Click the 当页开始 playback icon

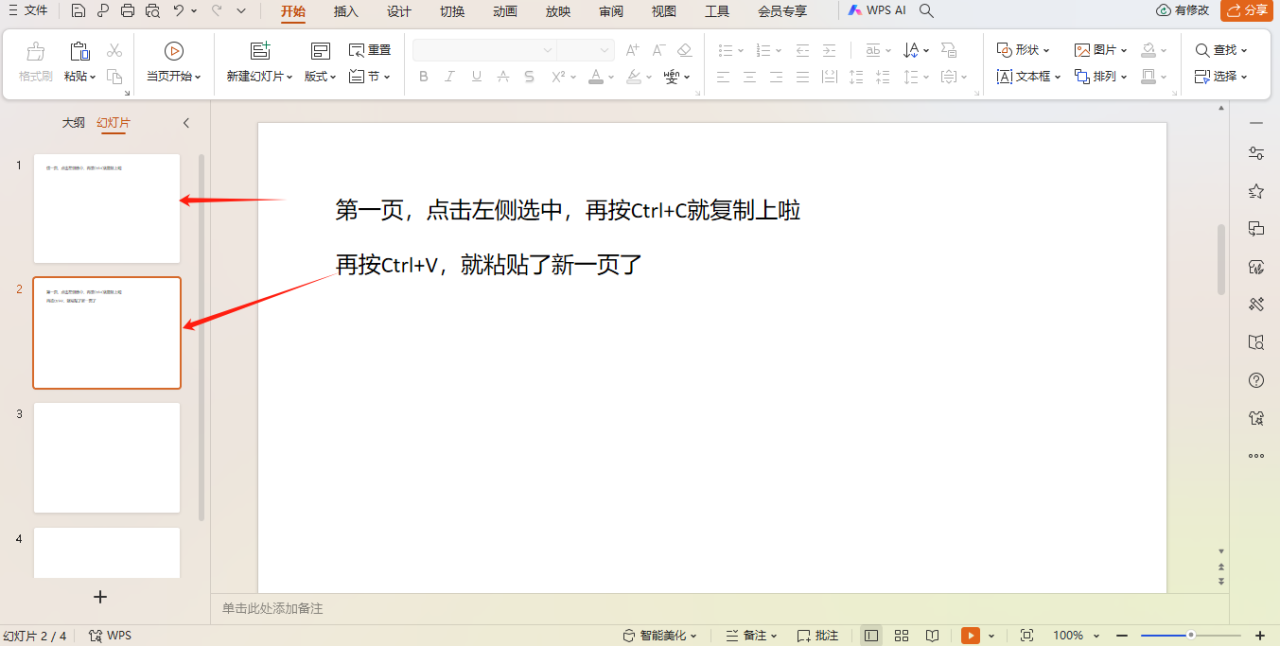[173, 50]
